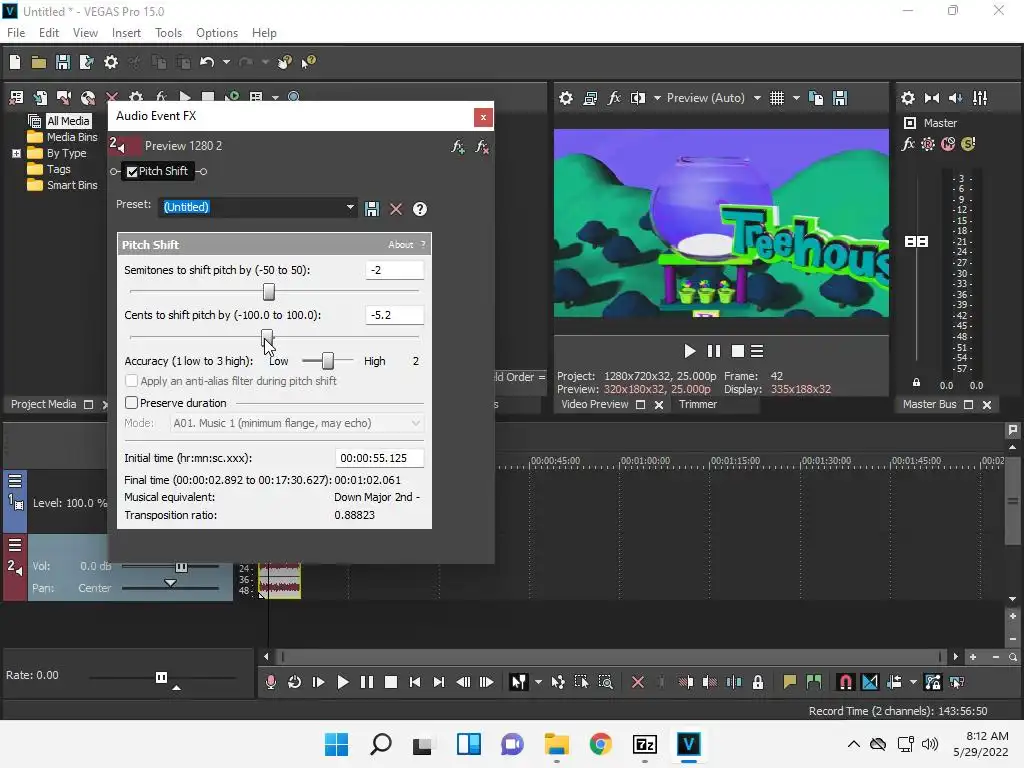
Task: Go to start of timeline
Action: click(415, 682)
